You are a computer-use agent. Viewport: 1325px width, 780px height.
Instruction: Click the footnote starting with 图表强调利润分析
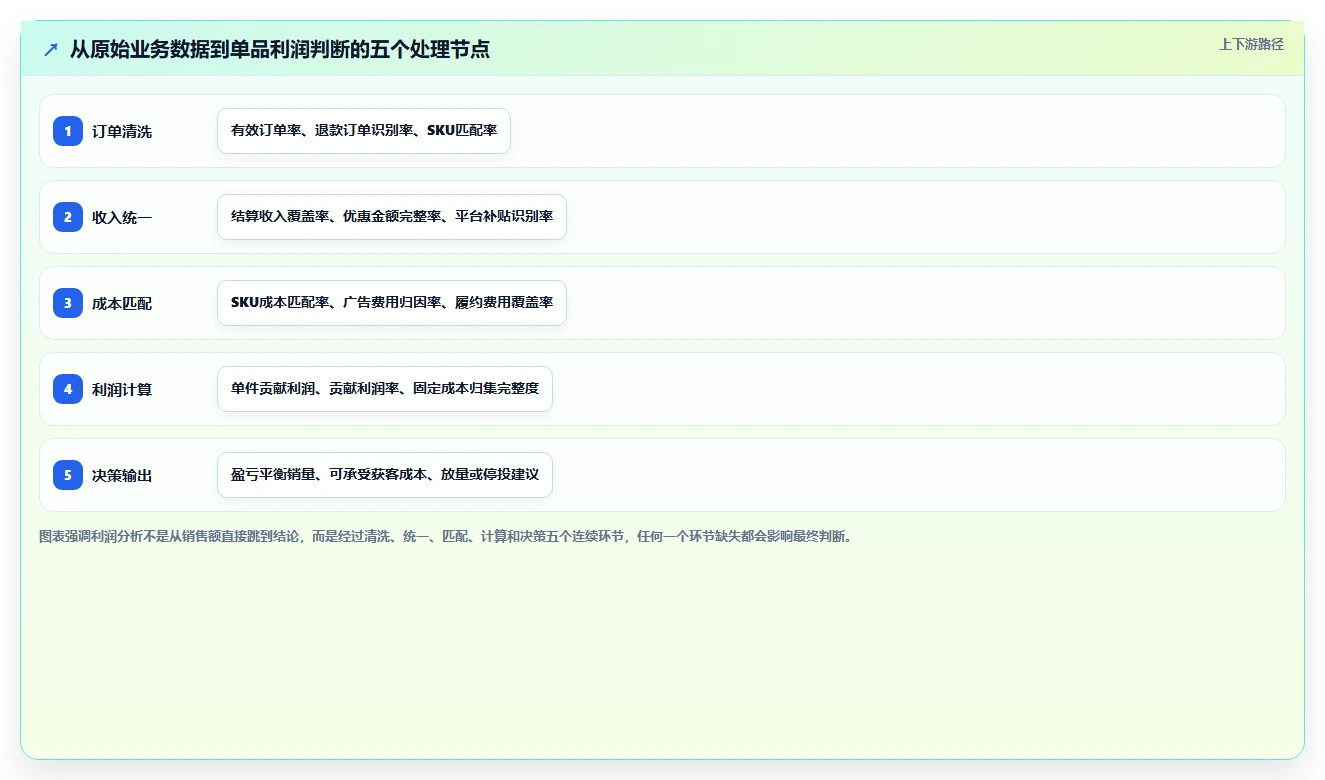[x=447, y=537]
